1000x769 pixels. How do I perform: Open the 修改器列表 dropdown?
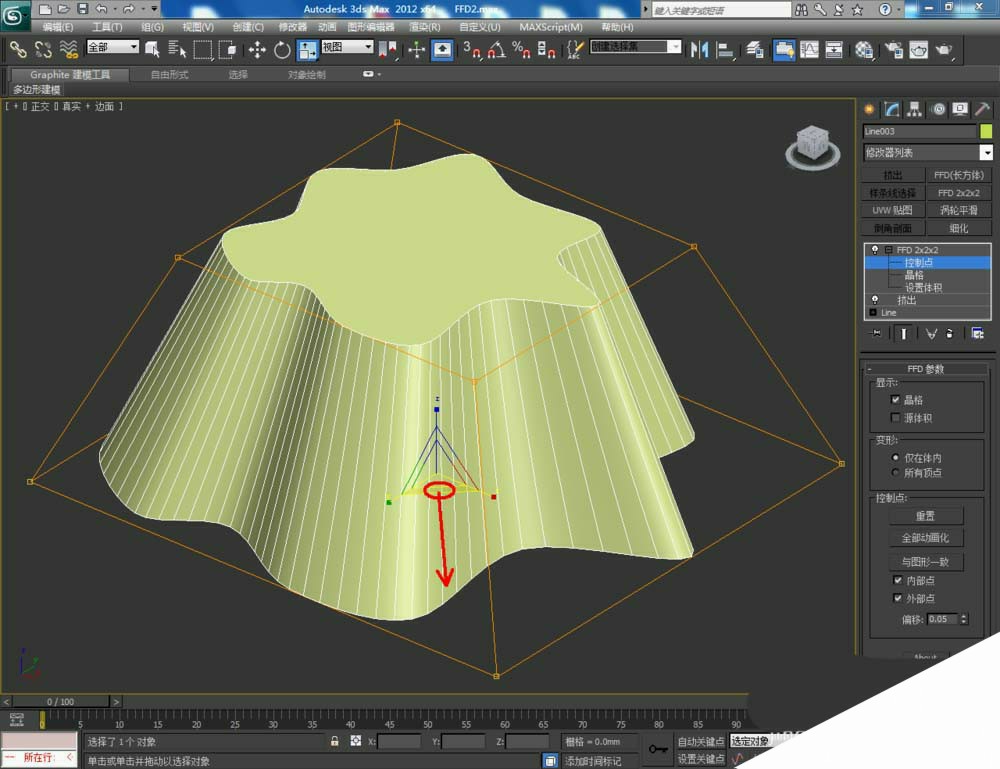(x=985, y=151)
